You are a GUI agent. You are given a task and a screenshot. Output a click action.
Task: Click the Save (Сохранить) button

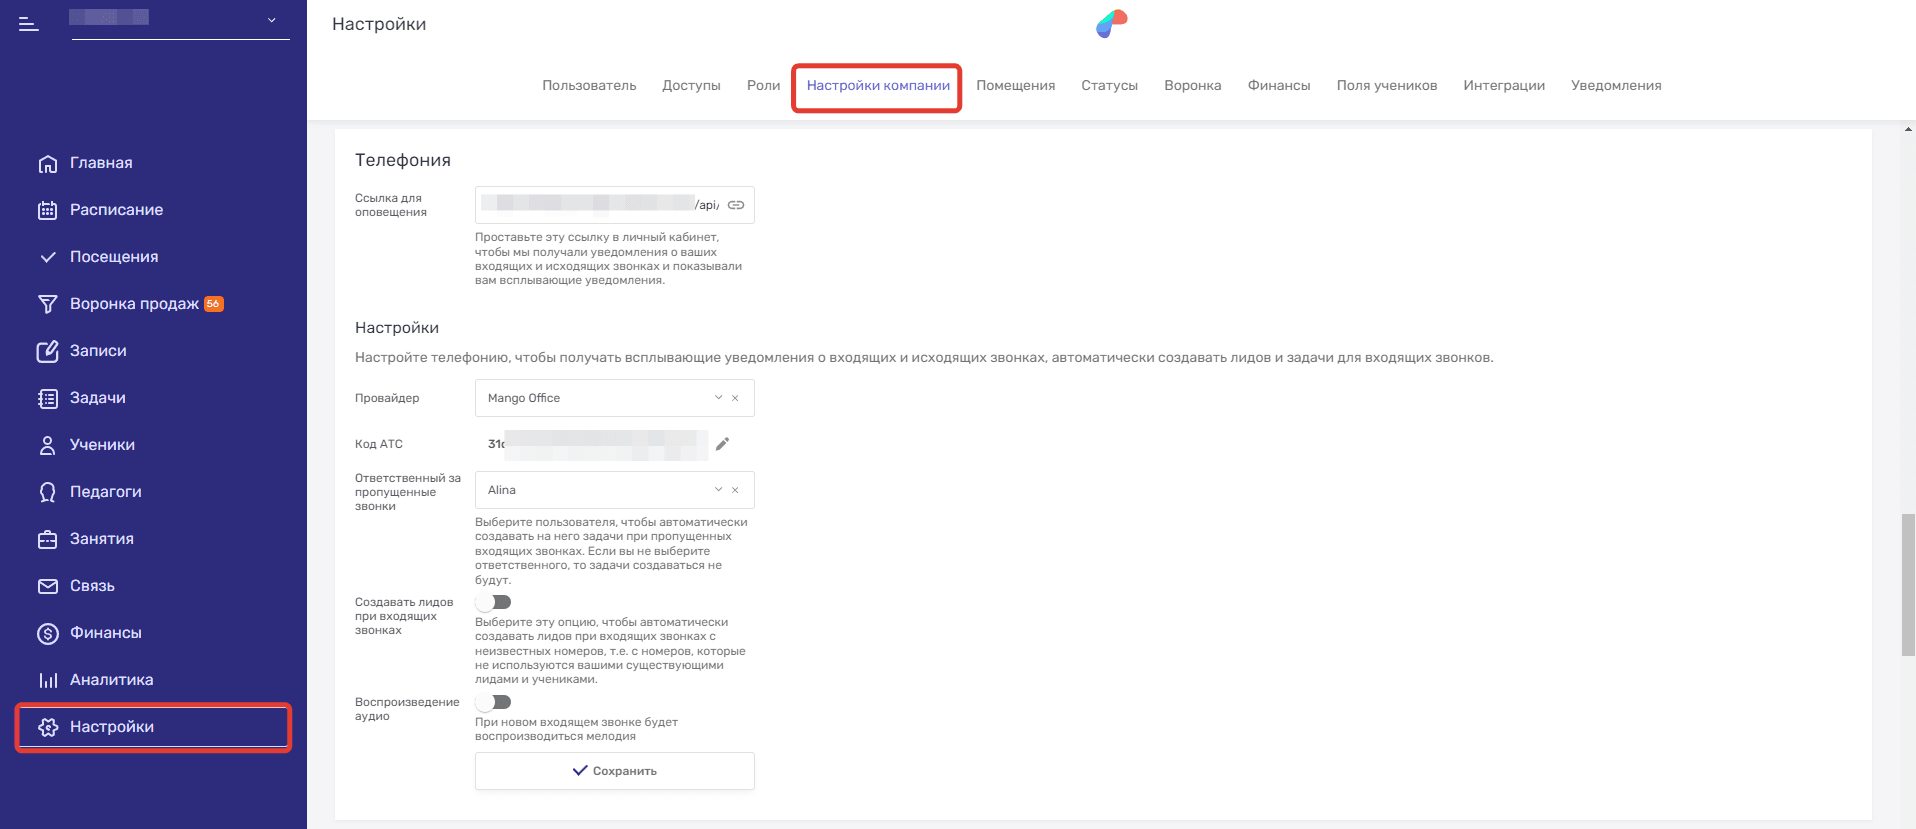click(614, 771)
